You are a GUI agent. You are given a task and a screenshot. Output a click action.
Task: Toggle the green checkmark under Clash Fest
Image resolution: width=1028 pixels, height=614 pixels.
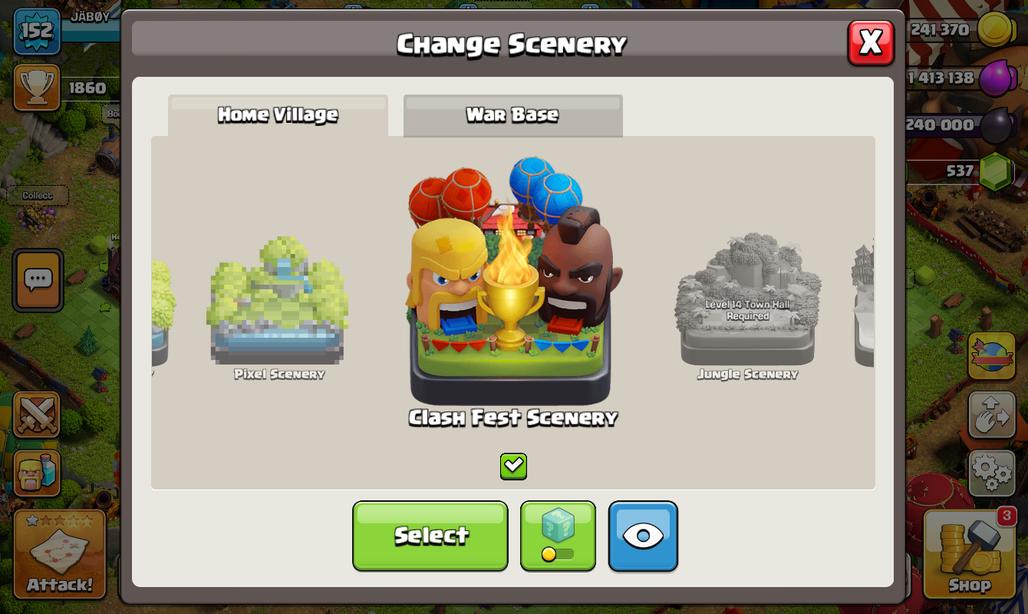pos(513,466)
